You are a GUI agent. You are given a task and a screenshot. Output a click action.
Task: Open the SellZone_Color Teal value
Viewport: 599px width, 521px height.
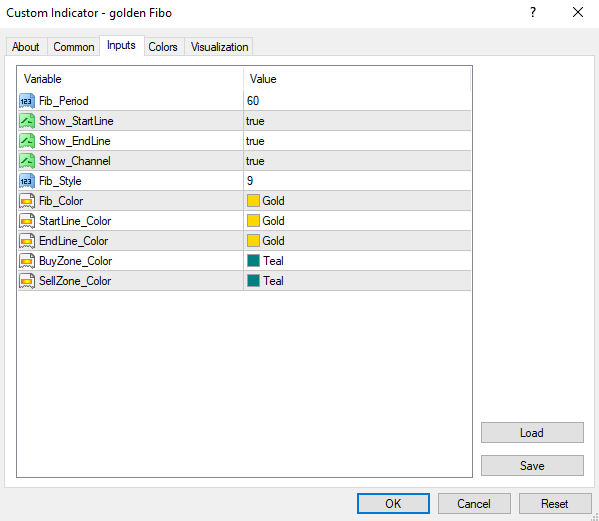coord(357,281)
